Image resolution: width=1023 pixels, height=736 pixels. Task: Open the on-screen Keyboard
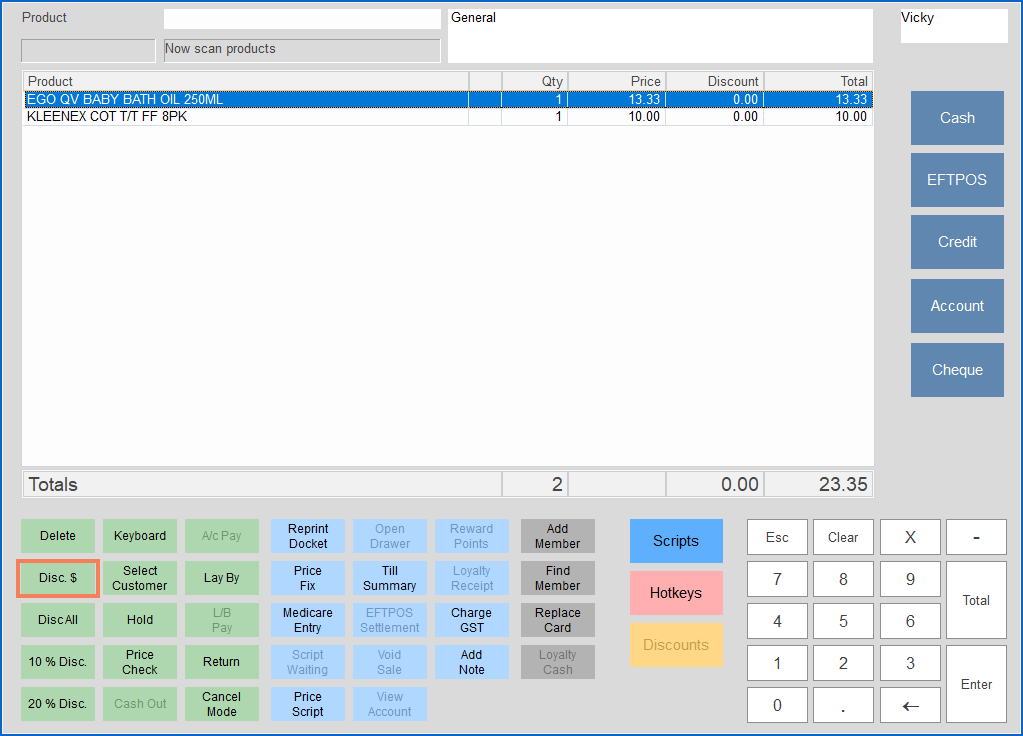click(x=140, y=536)
